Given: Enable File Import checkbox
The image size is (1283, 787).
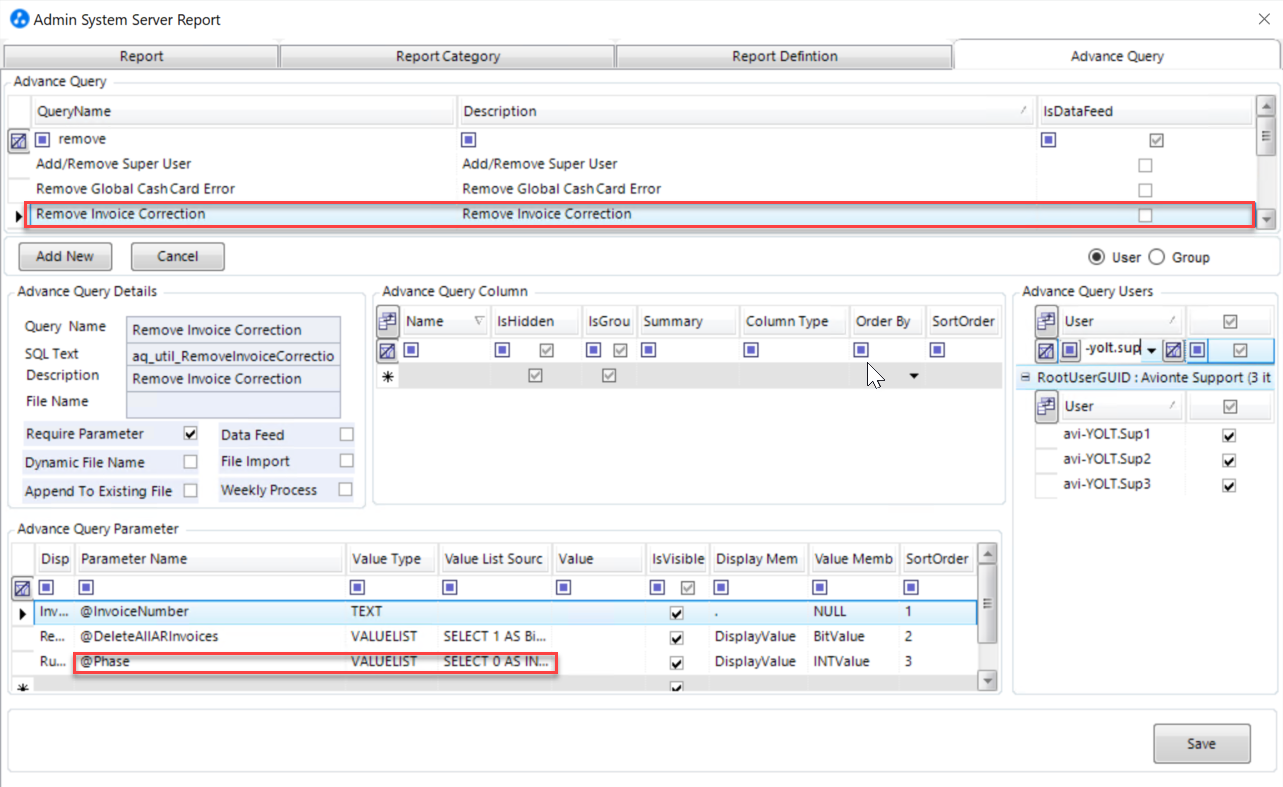Looking at the screenshot, I should [346, 461].
